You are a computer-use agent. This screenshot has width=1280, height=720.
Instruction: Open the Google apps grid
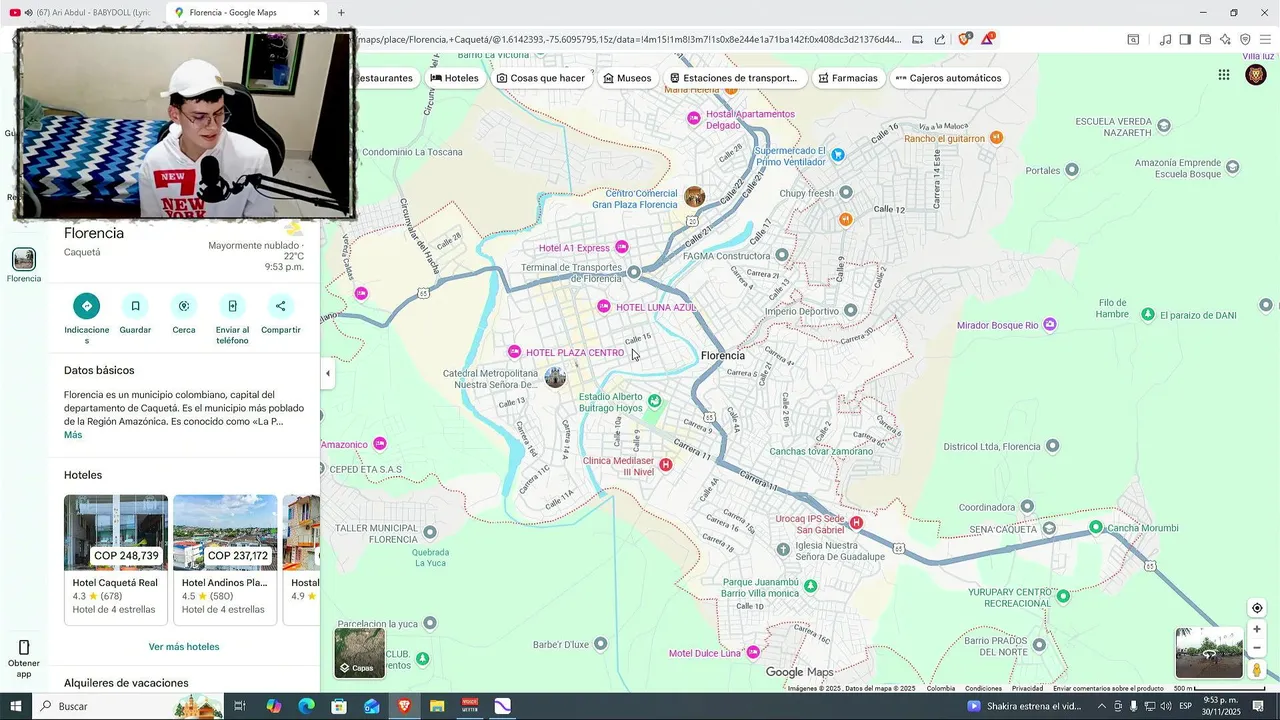[x=1224, y=75]
